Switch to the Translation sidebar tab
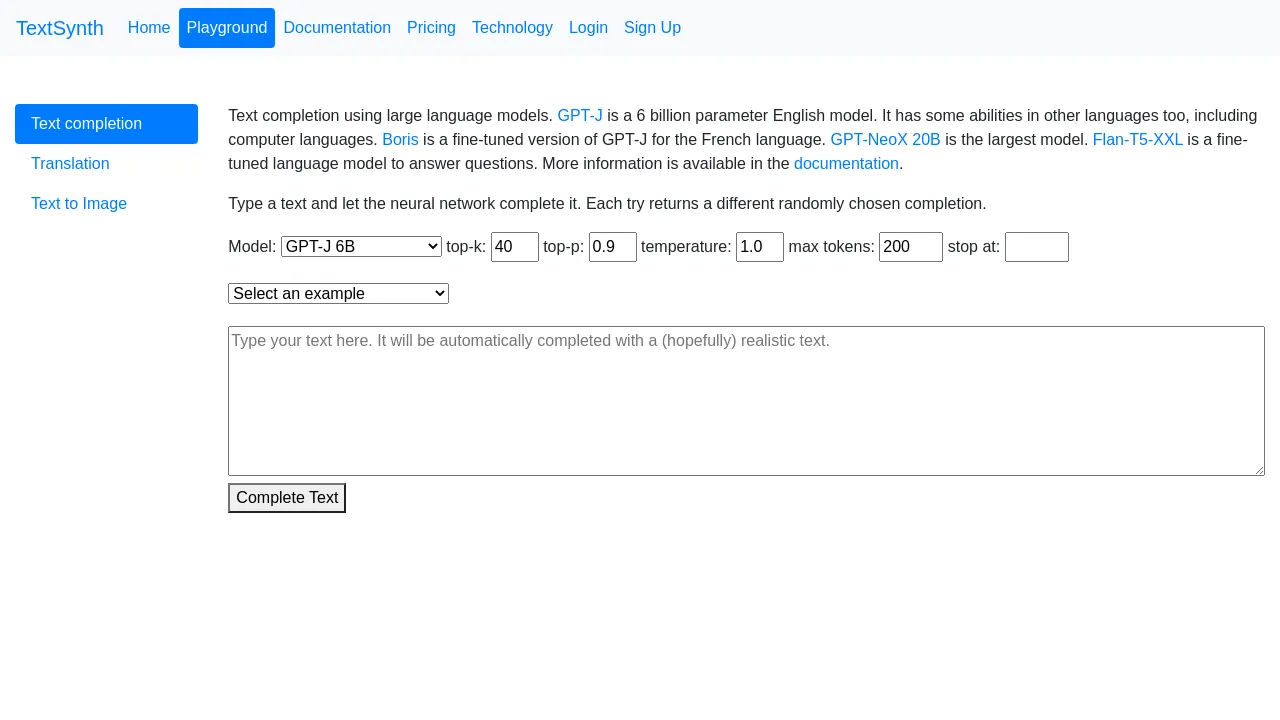1280x720 pixels. 106,164
